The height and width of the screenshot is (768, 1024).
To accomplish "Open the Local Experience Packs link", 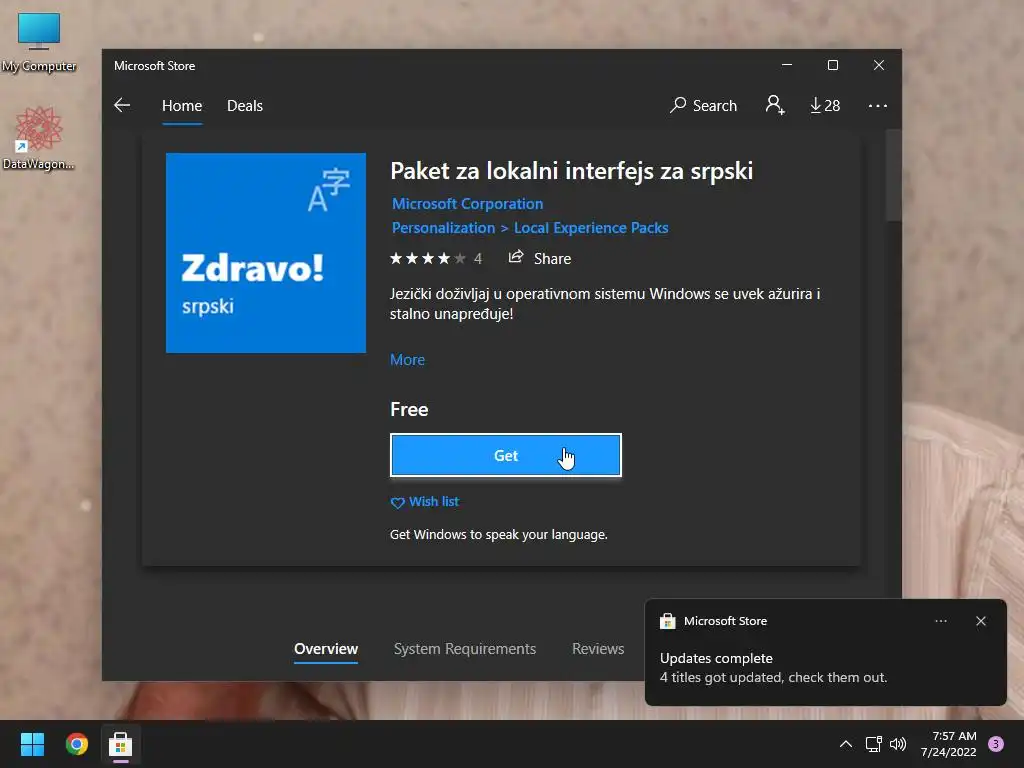I will point(591,228).
